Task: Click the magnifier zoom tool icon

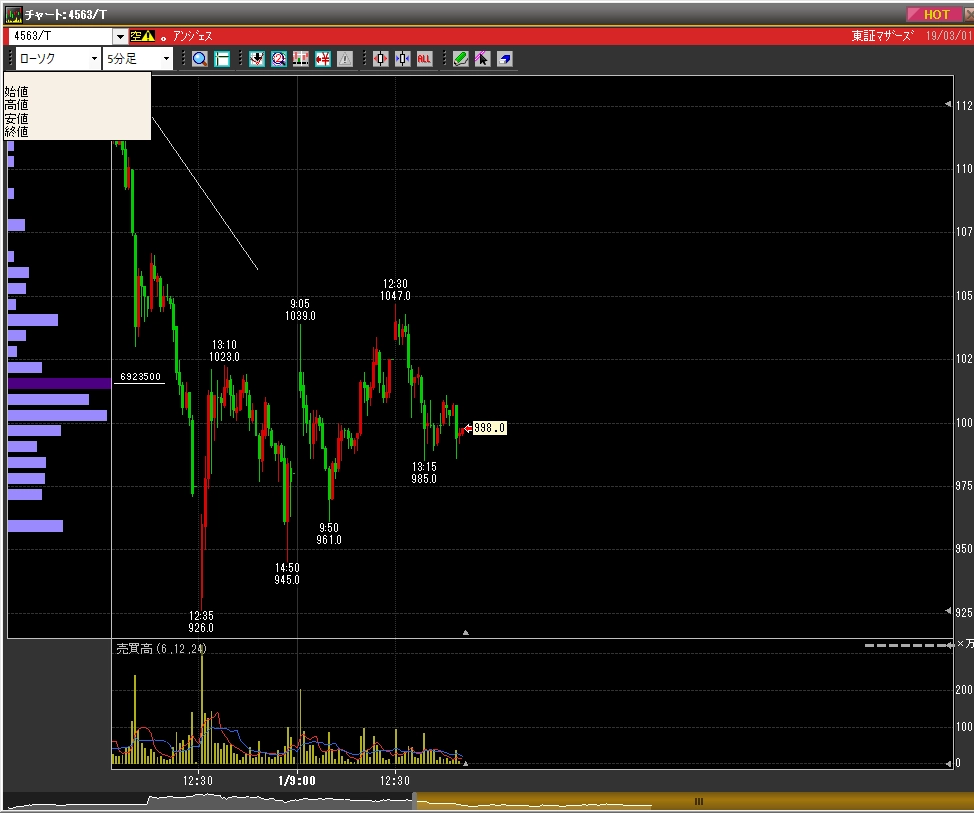Action: (199, 59)
